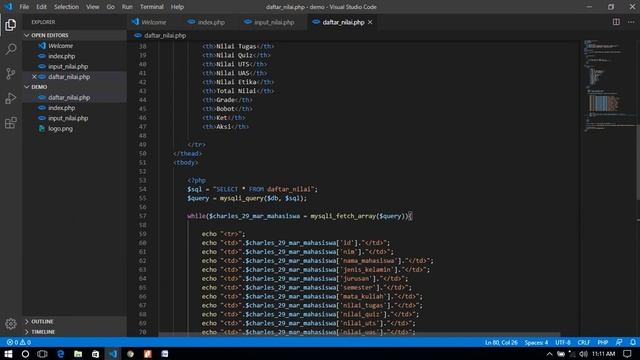
Task: Open Microsoft Store from the taskbar
Action: 95,354
